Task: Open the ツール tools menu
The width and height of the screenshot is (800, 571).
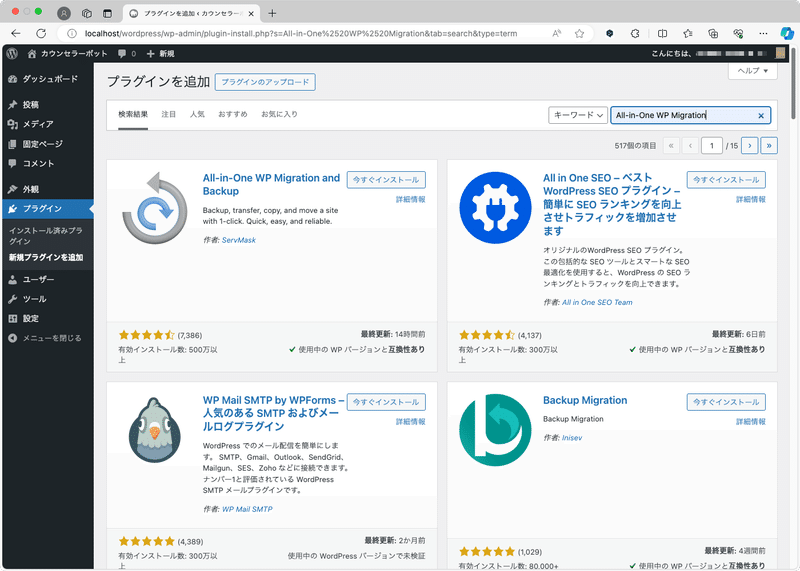Action: [47, 299]
